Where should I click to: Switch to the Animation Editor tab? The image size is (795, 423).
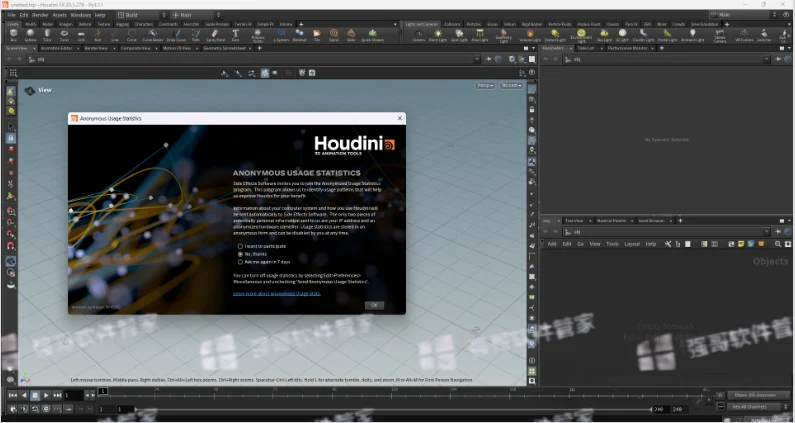56,48
